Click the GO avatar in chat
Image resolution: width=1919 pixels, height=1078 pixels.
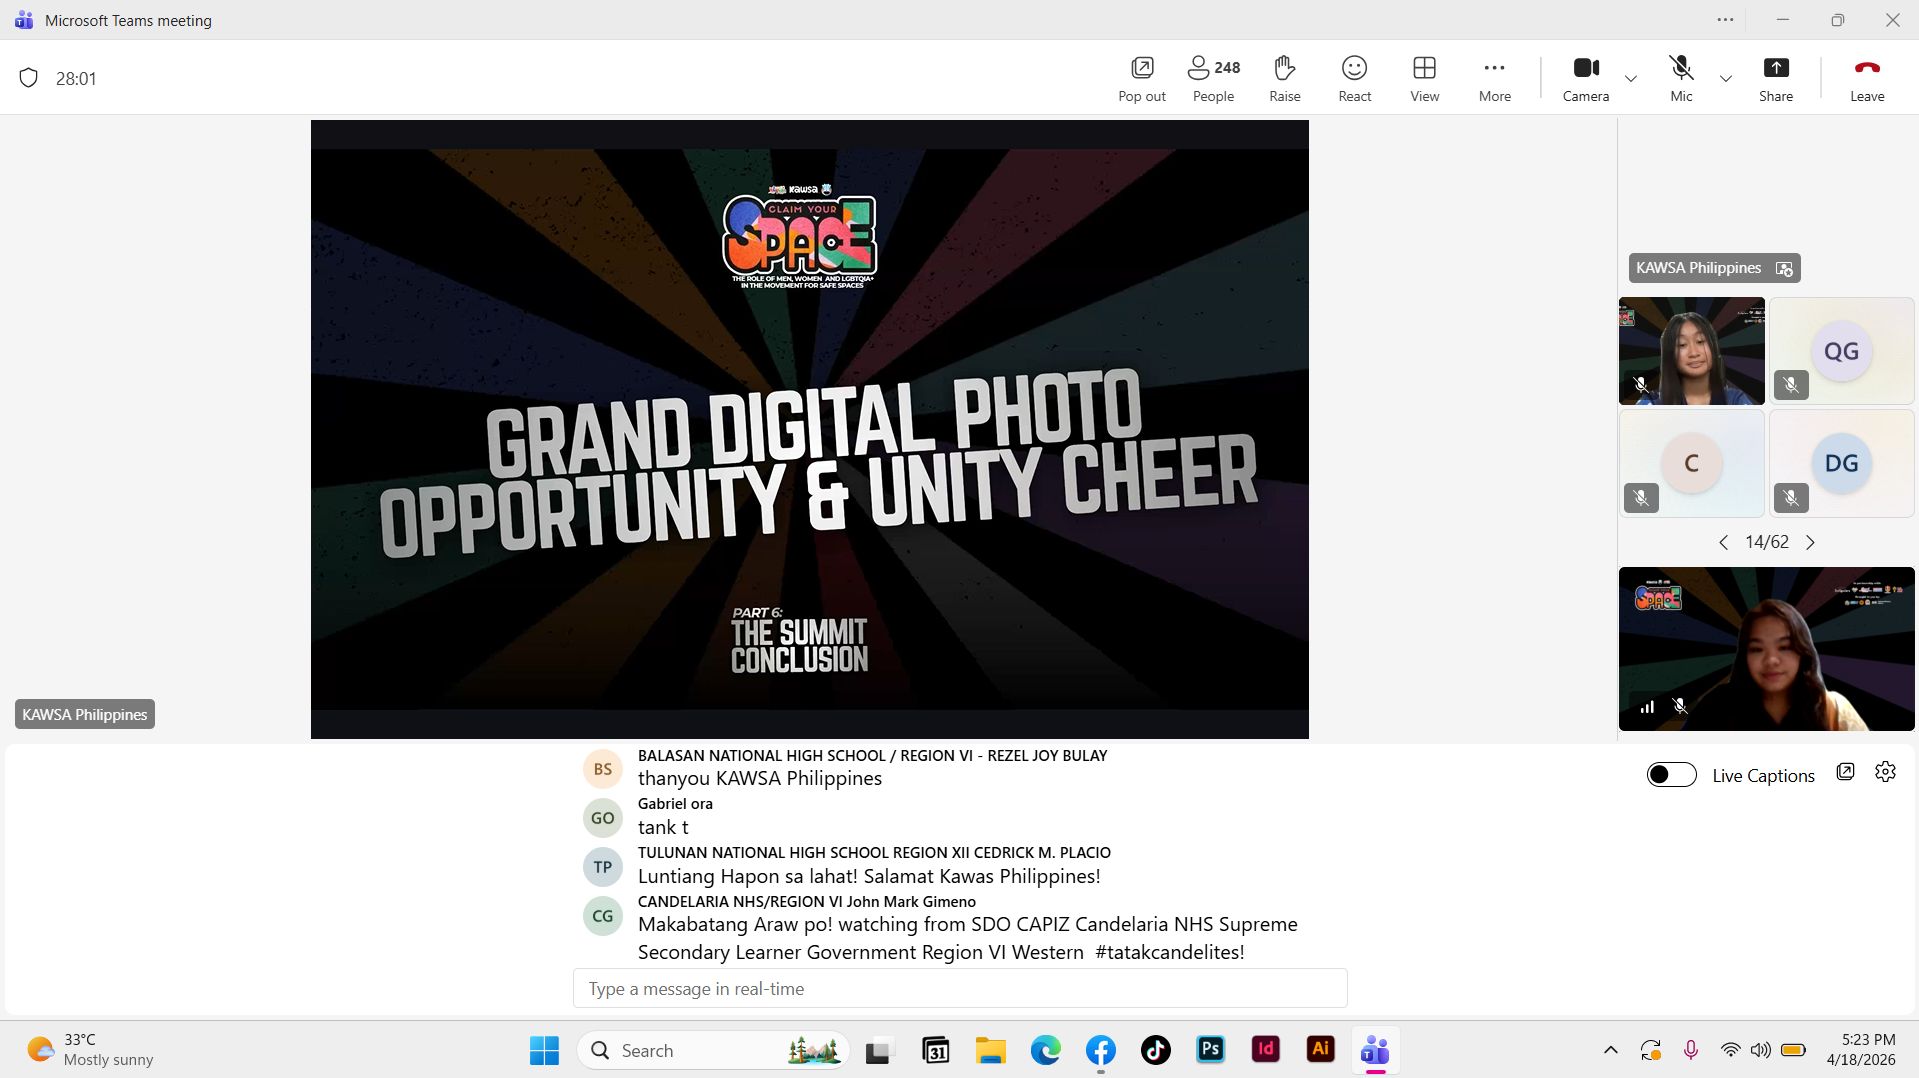click(602, 818)
